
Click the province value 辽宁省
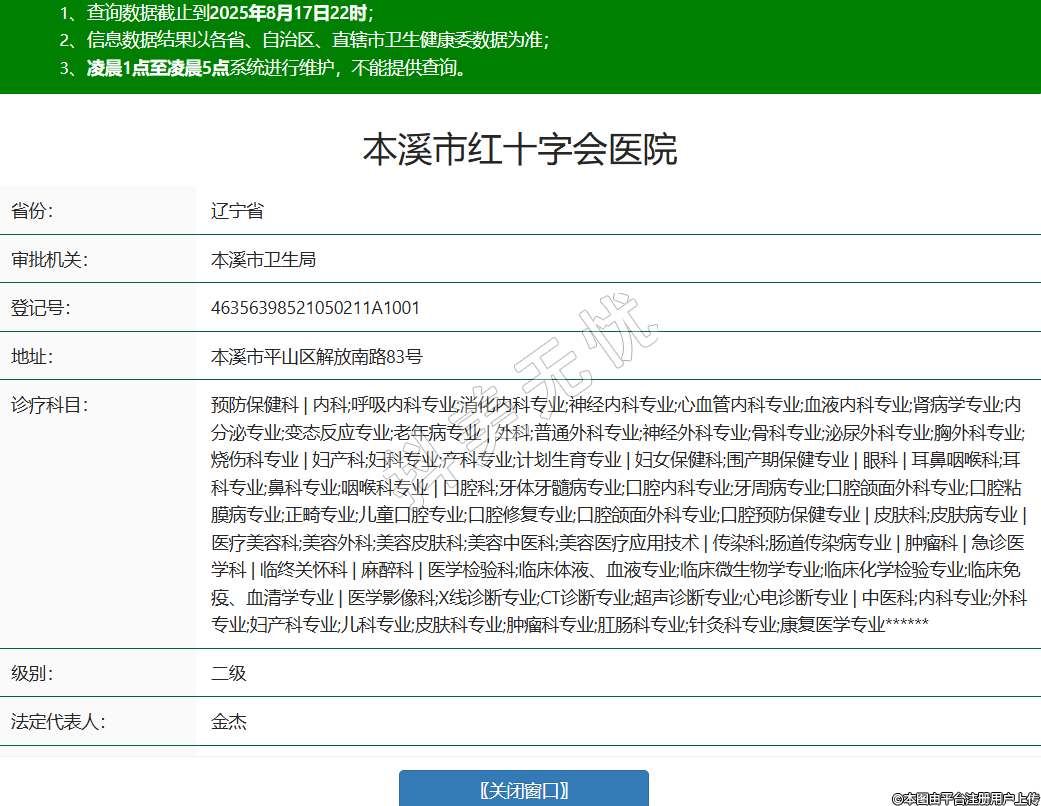[237, 211]
